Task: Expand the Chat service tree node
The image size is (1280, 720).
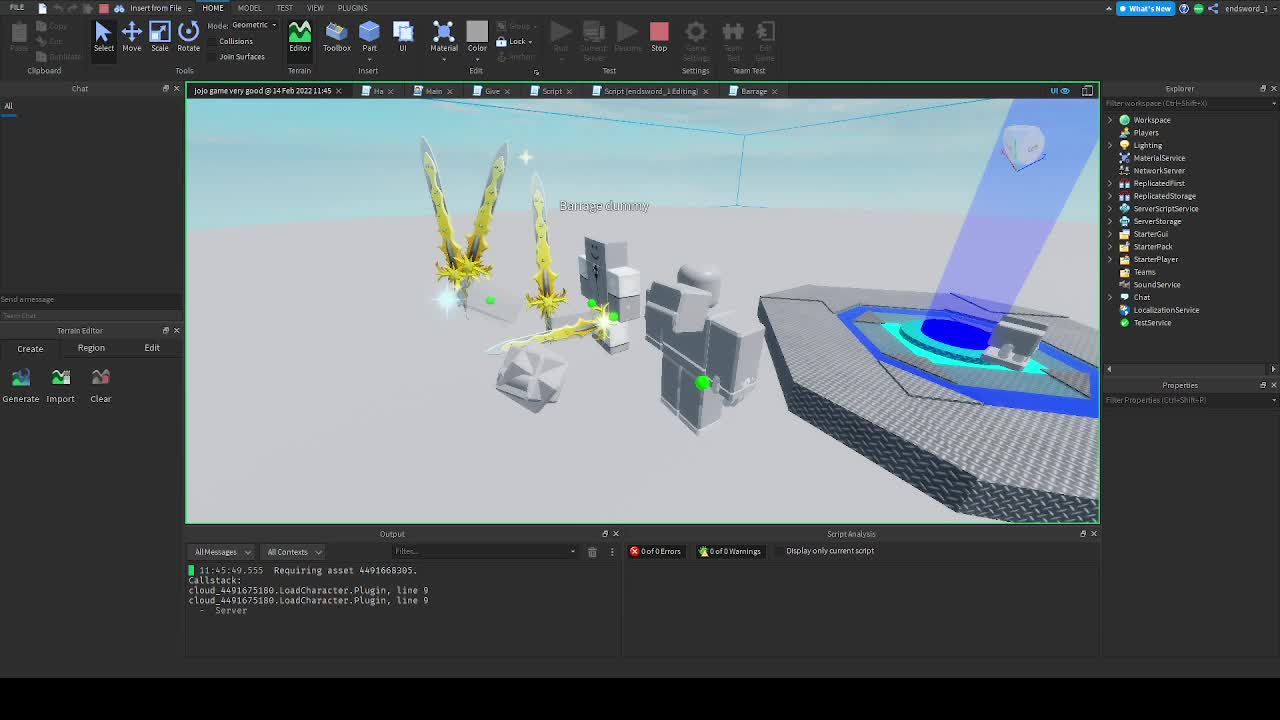Action: tap(1110, 297)
